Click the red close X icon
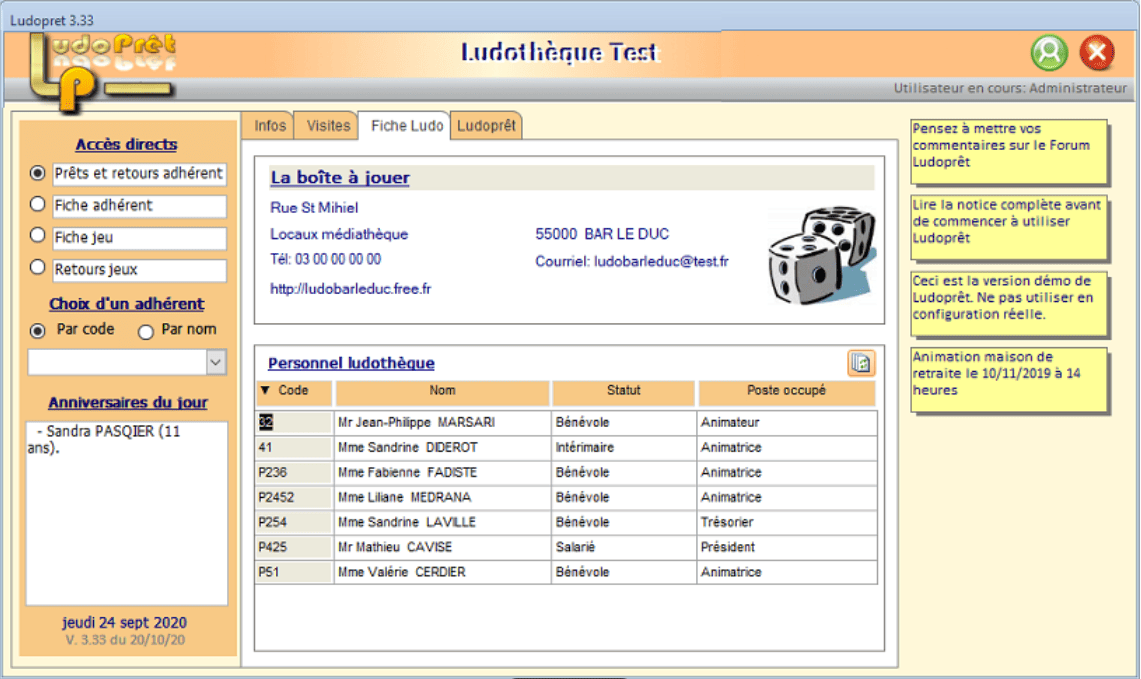This screenshot has width=1141, height=679. 1097,52
